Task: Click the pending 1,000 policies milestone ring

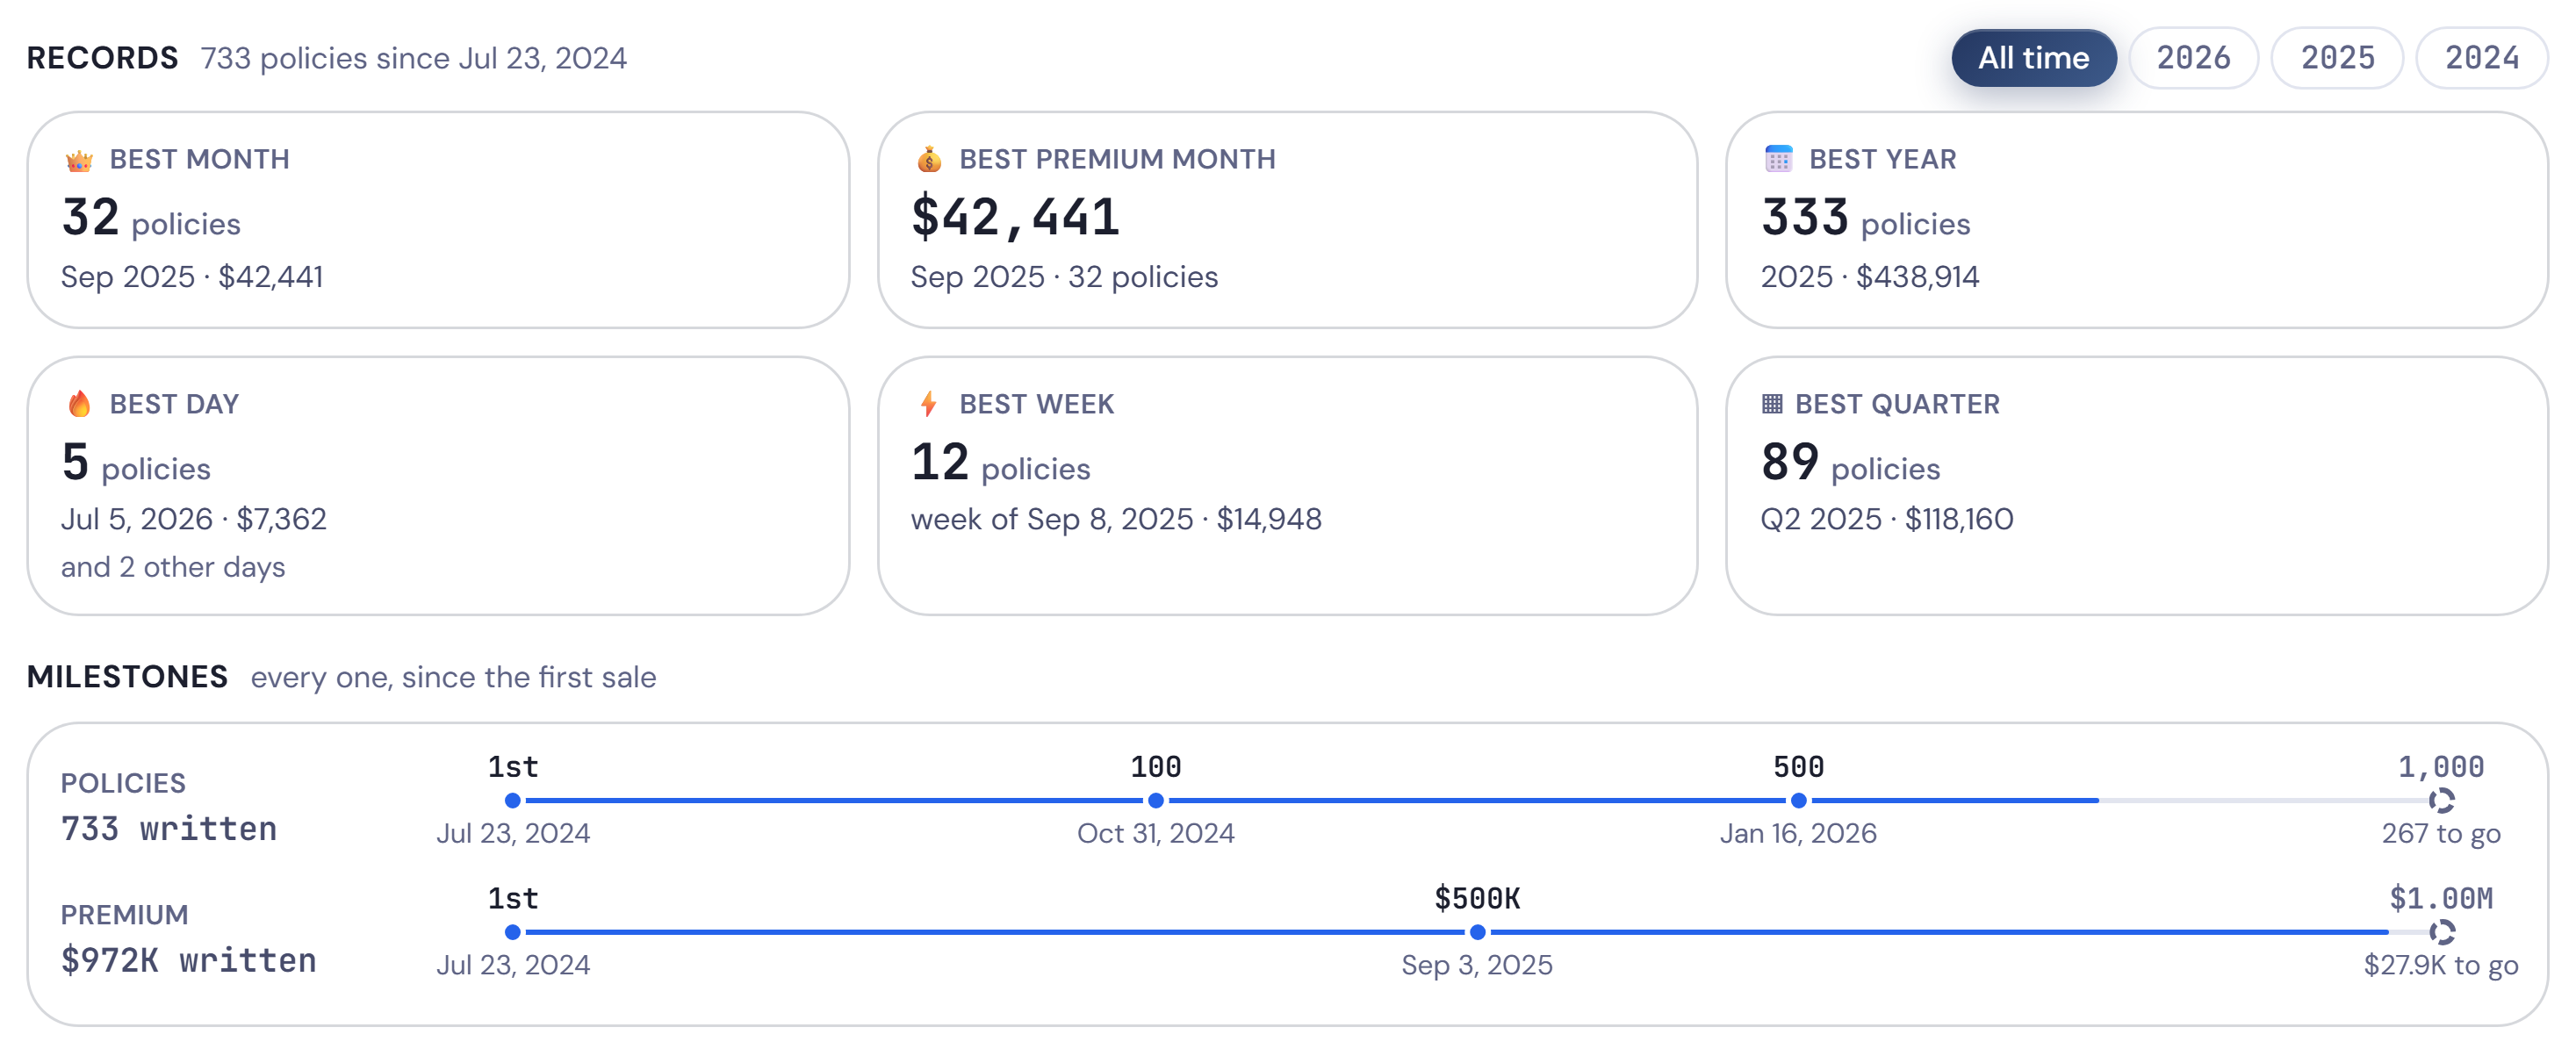Action: 2441,801
